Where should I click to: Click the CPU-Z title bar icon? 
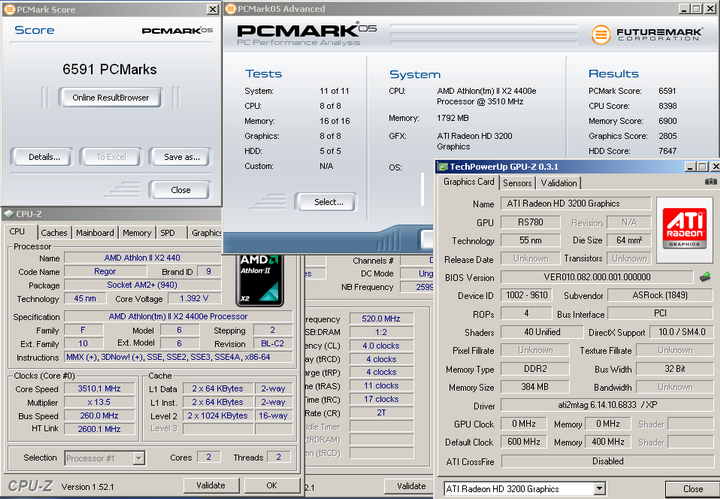tap(8, 214)
